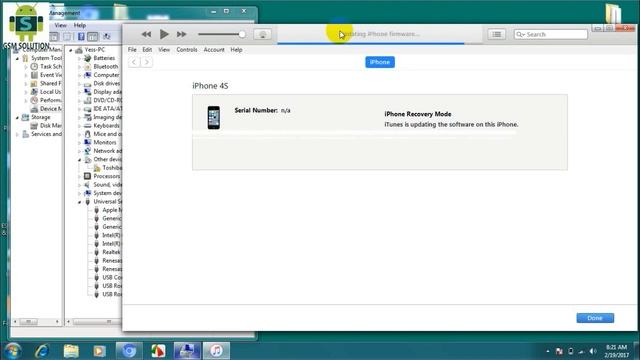Select Event Viewer in the console tree
The width and height of the screenshot is (640, 360).
(x=47, y=75)
